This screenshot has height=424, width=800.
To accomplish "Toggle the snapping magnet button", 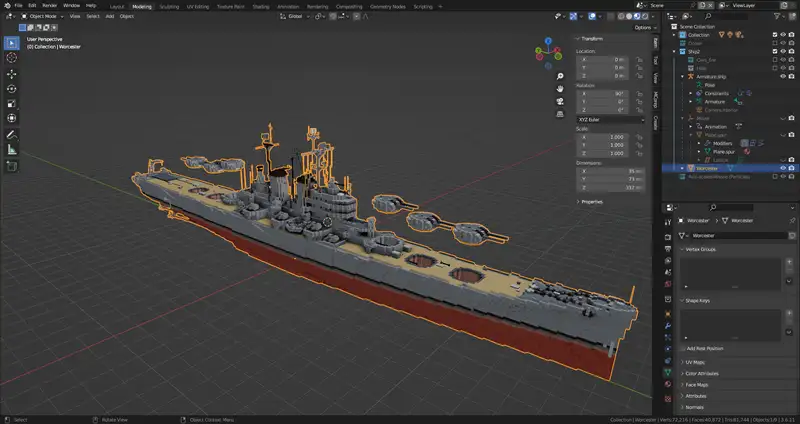I will point(333,16).
